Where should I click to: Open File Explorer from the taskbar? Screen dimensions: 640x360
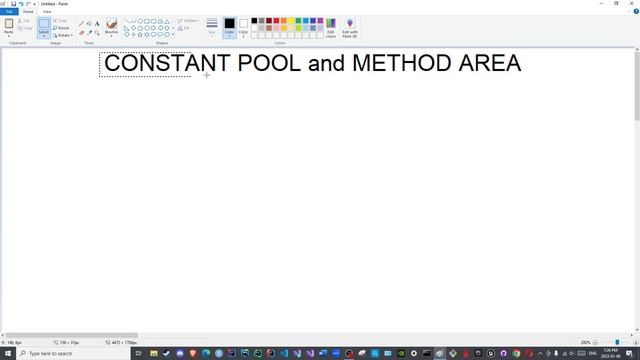pyautogui.click(x=154, y=353)
